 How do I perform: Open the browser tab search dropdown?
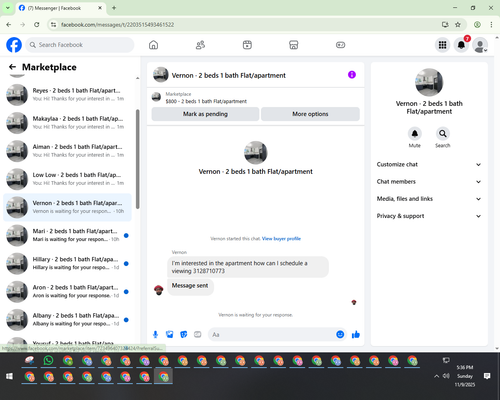8,8
